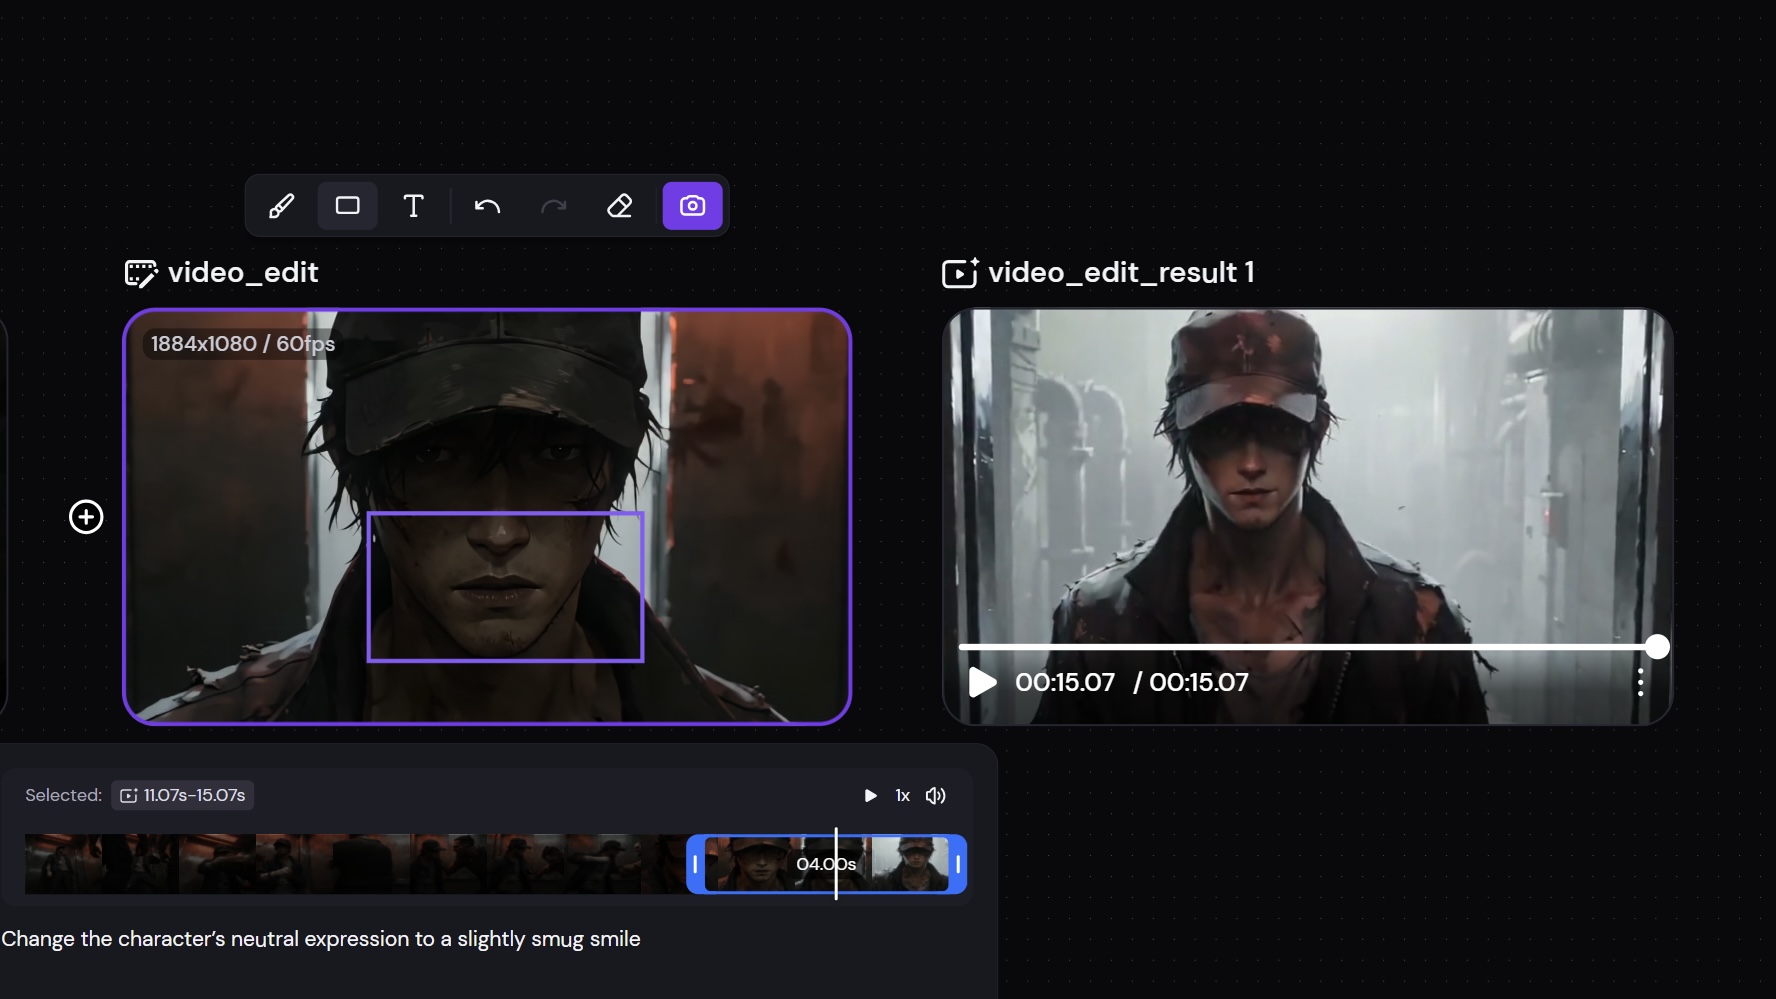Click the 1884x1080 / 60fps label
Viewport: 1776px width, 999px height.
click(x=243, y=344)
